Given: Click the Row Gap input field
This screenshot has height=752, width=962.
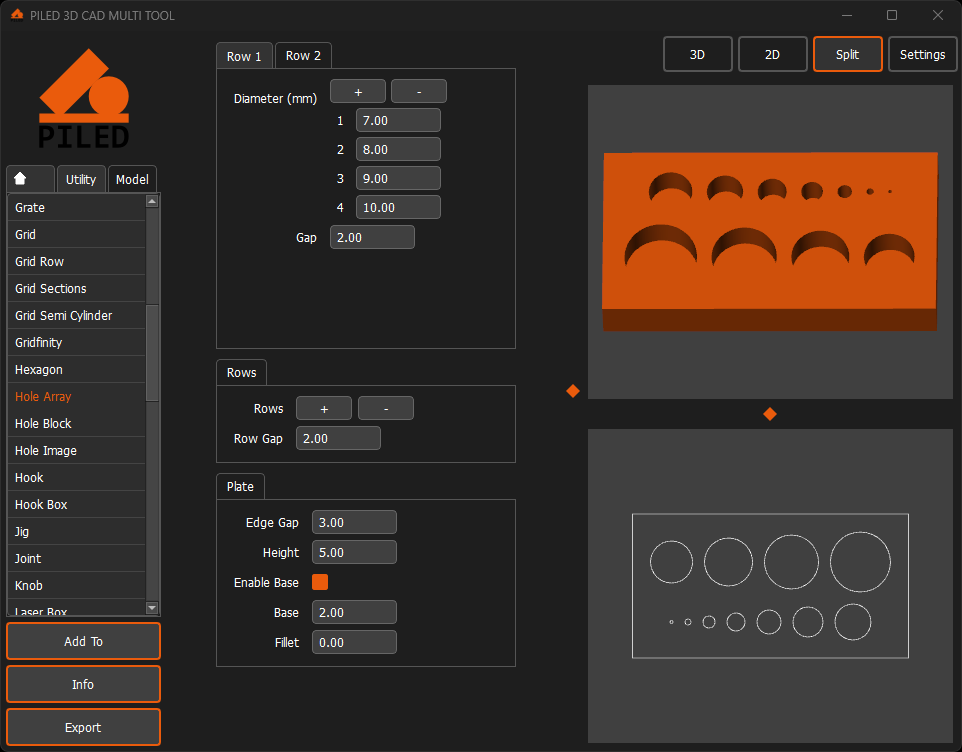Looking at the screenshot, I should pyautogui.click(x=338, y=438).
